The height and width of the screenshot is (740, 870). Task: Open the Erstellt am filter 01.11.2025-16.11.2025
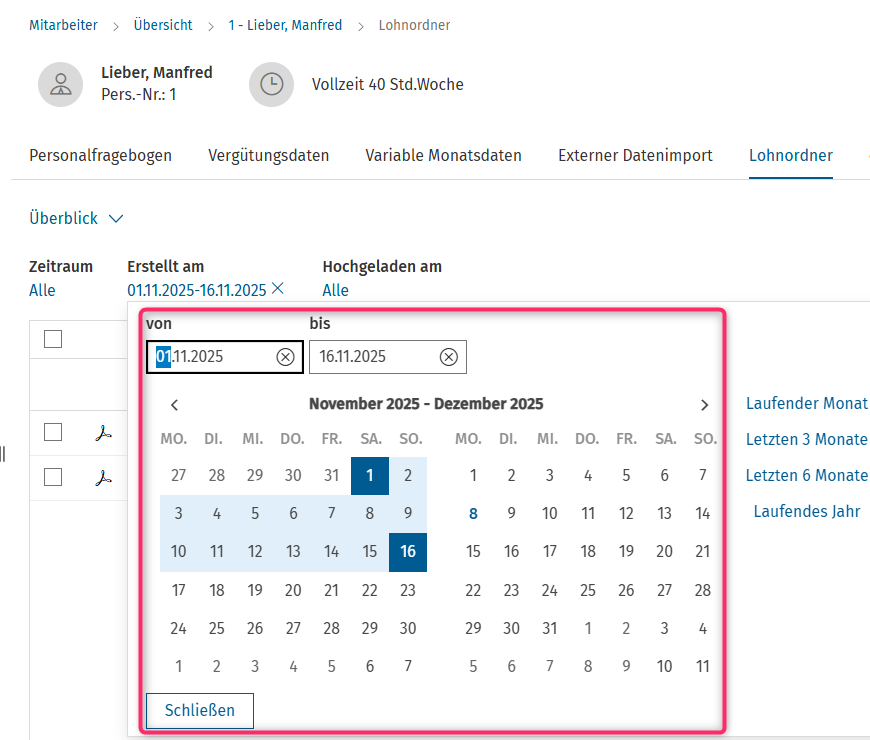coord(196,290)
